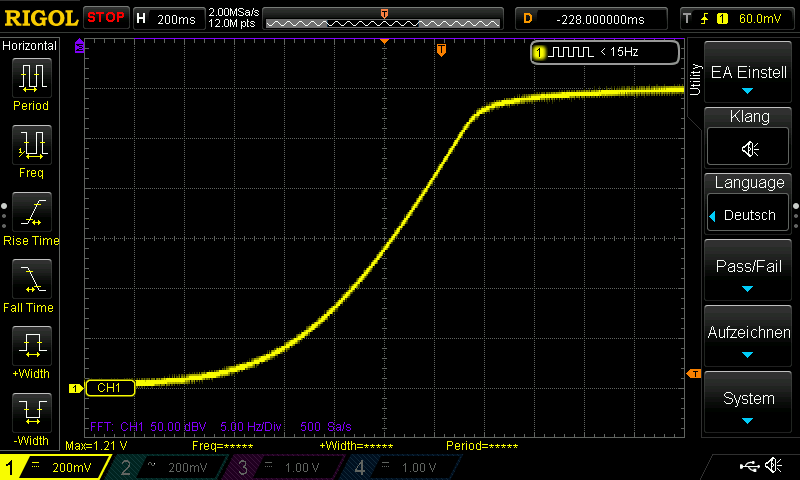Click the Klang speaker icon

[x=749, y=148]
